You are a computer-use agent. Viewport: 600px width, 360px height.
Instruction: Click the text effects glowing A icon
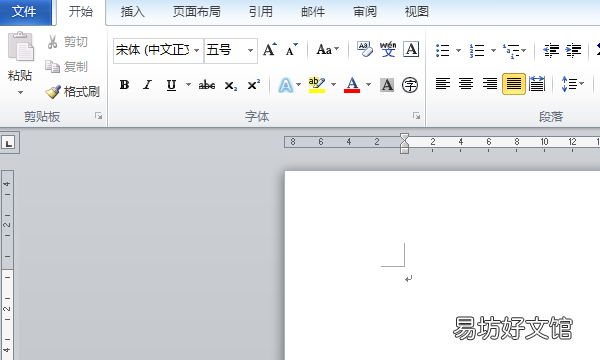[x=285, y=85]
